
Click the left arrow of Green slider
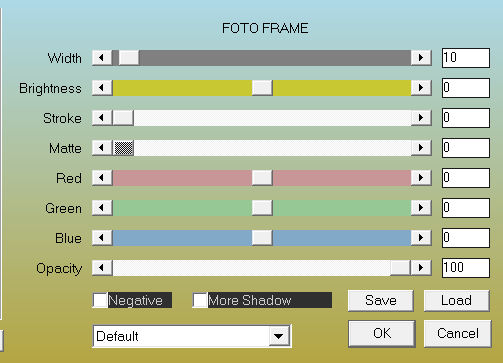point(102,208)
